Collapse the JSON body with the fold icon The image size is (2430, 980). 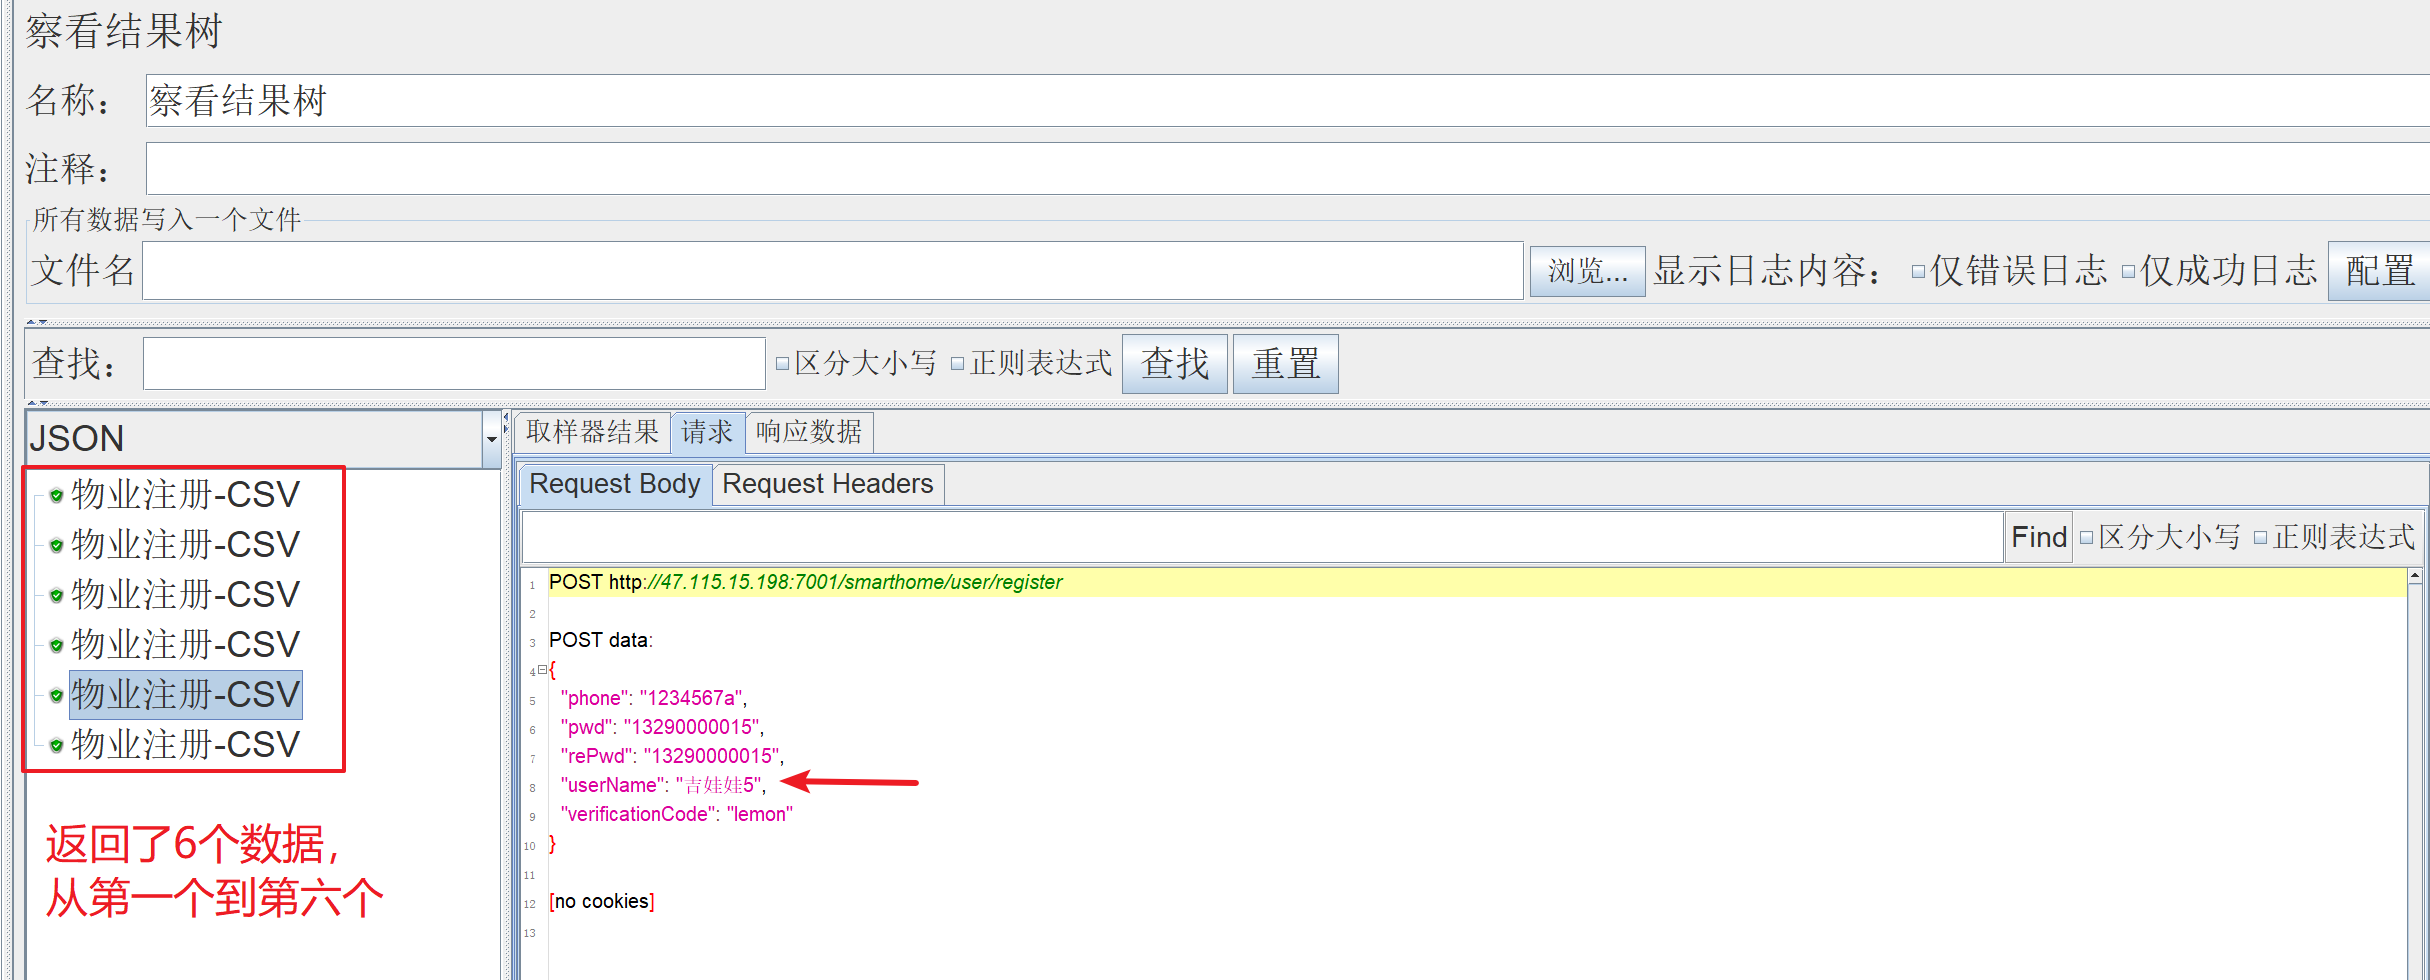tap(541, 670)
